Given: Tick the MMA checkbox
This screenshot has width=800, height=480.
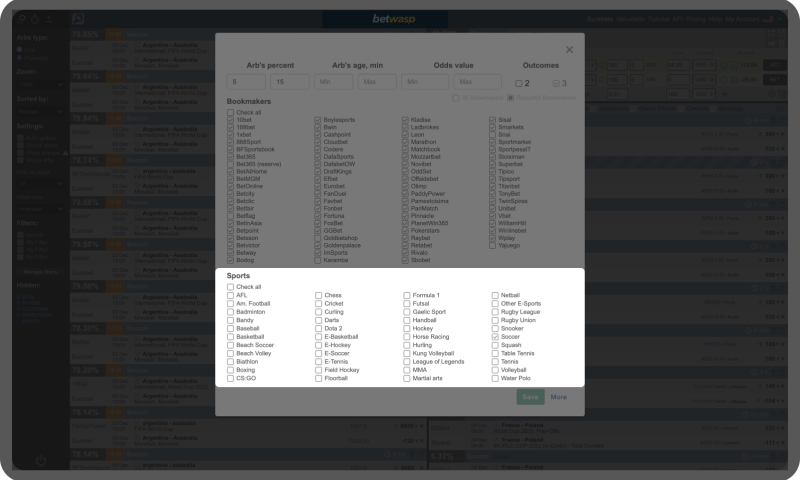Looking at the screenshot, I should 407,370.
